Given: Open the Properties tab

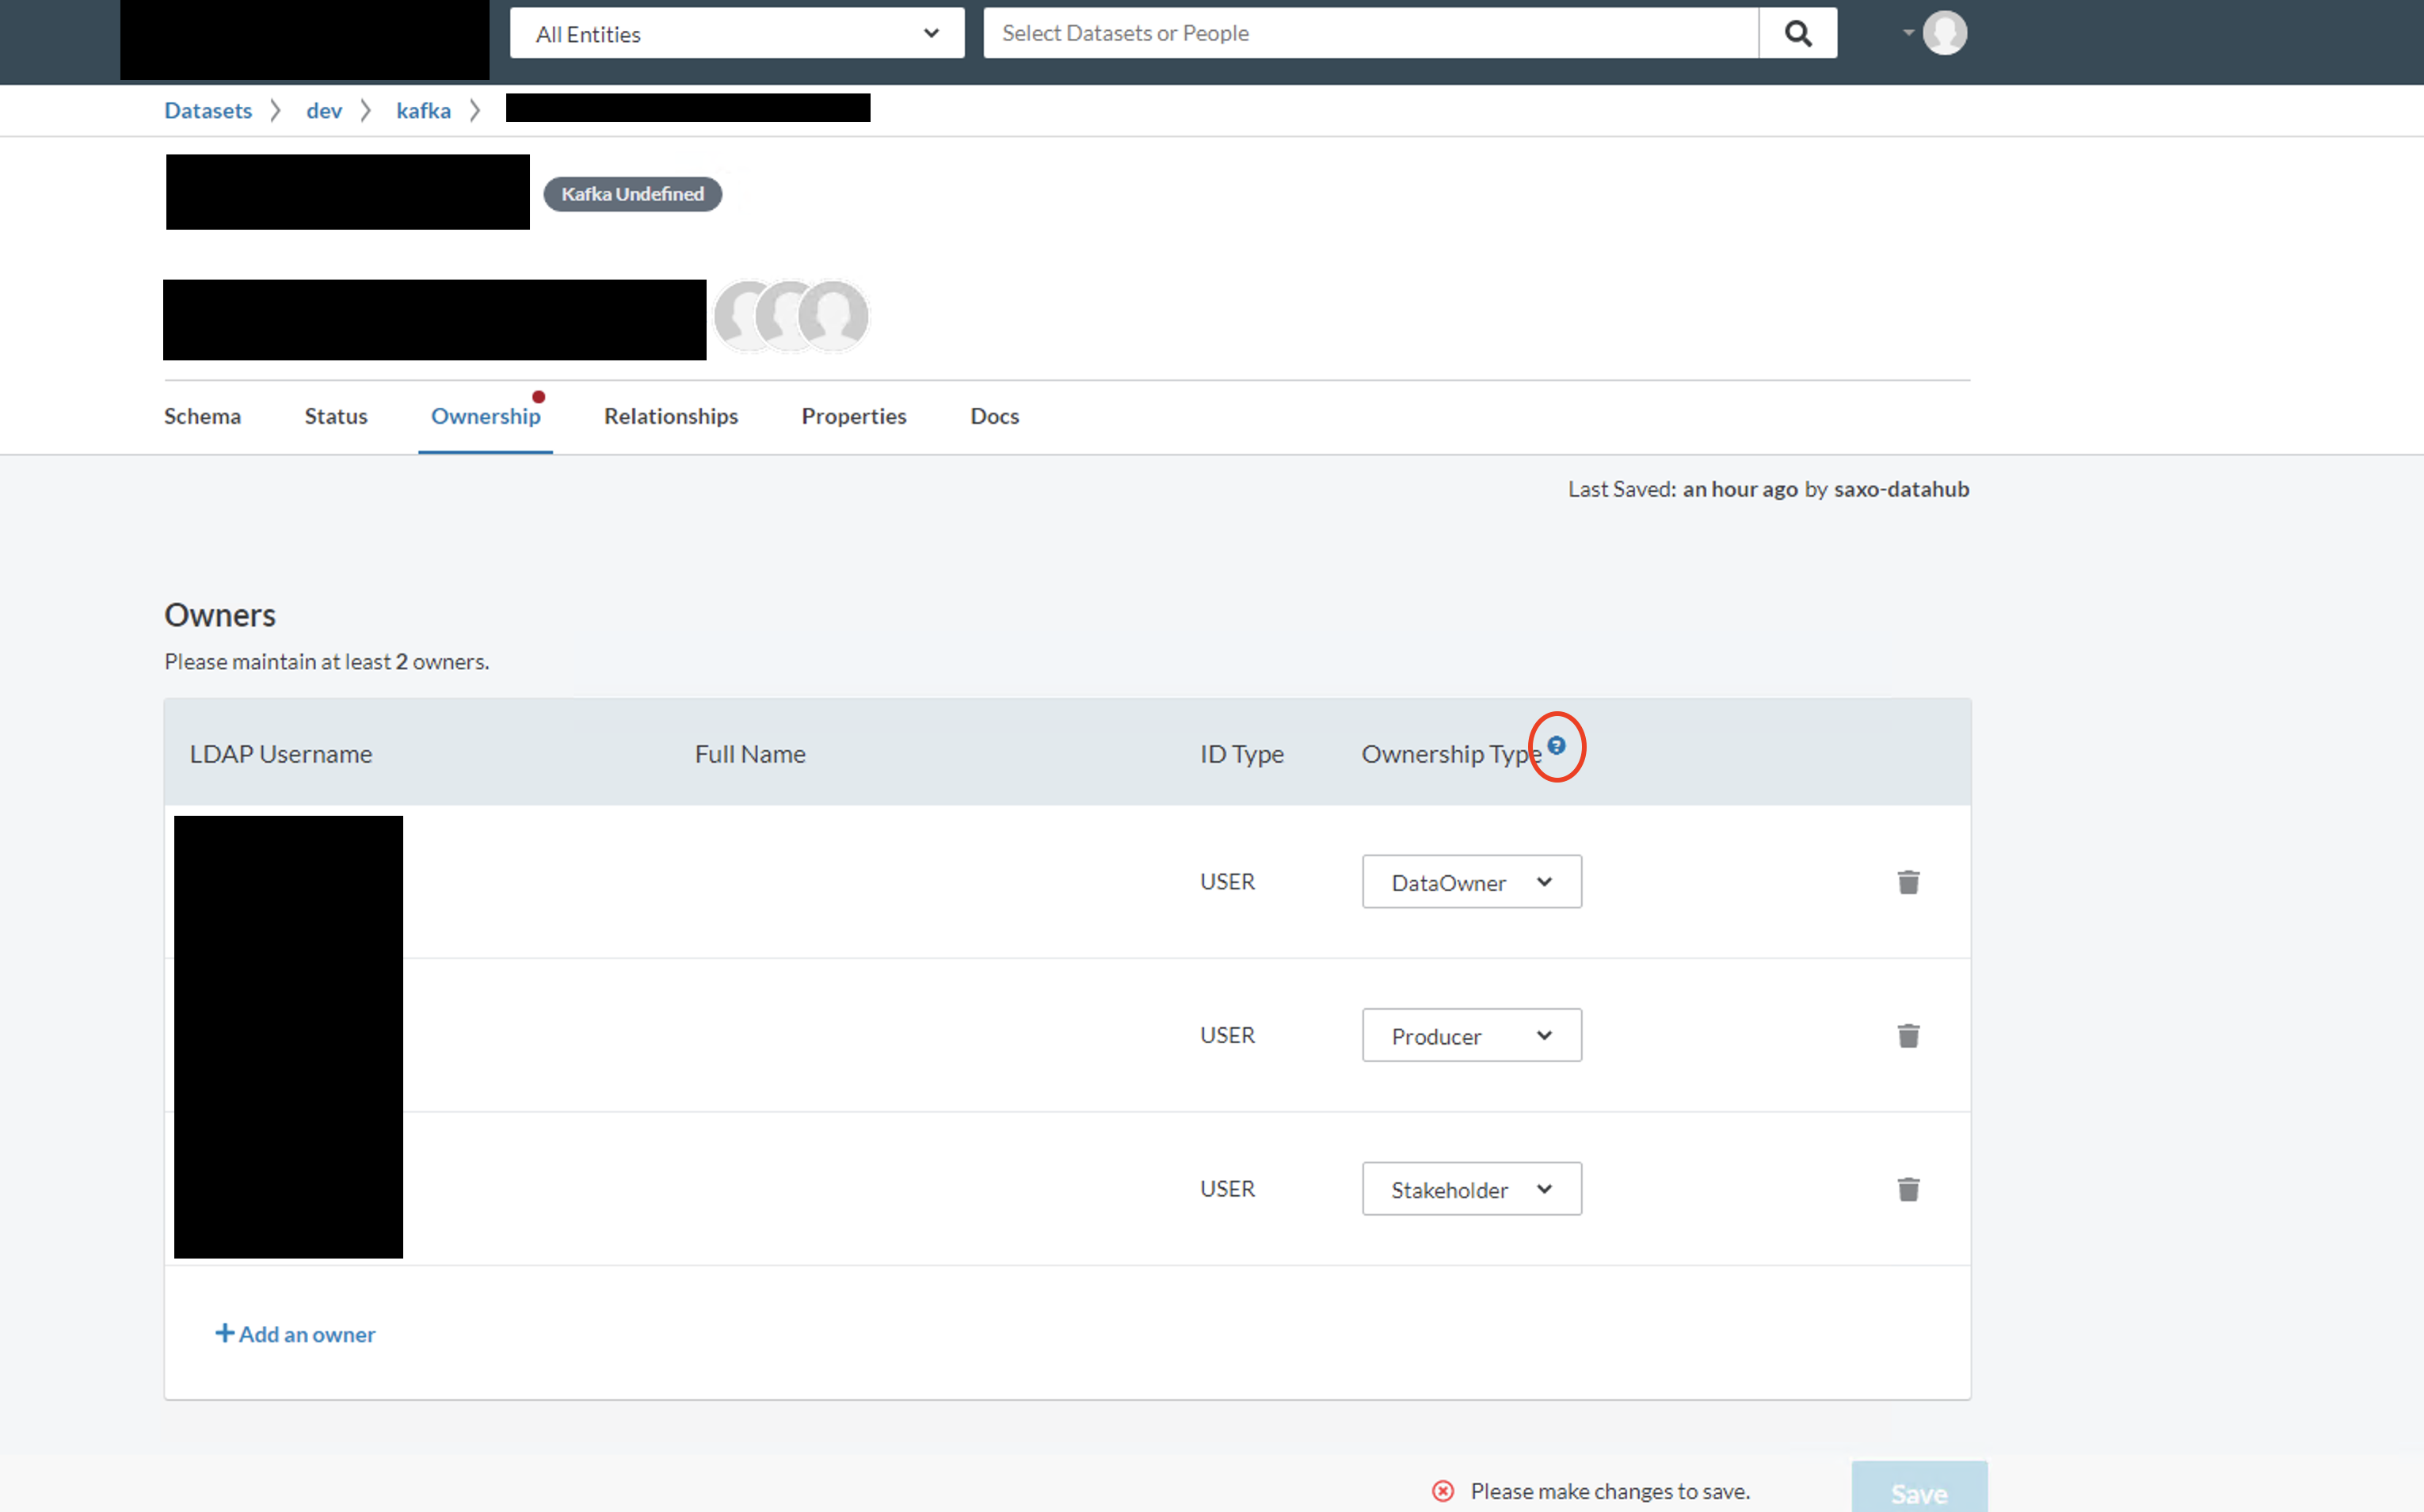Looking at the screenshot, I should 853,416.
